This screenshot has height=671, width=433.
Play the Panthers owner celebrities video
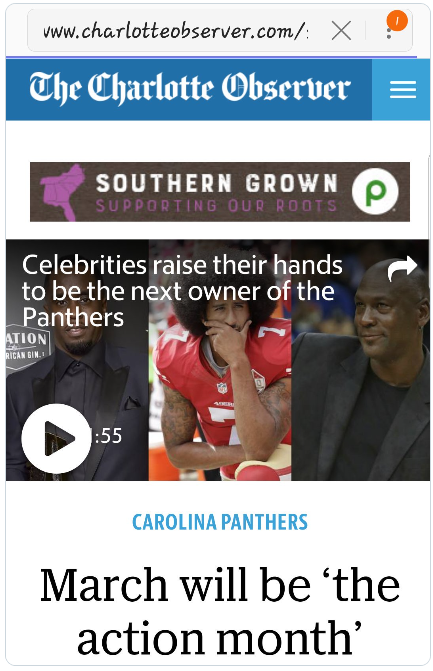coord(56,438)
